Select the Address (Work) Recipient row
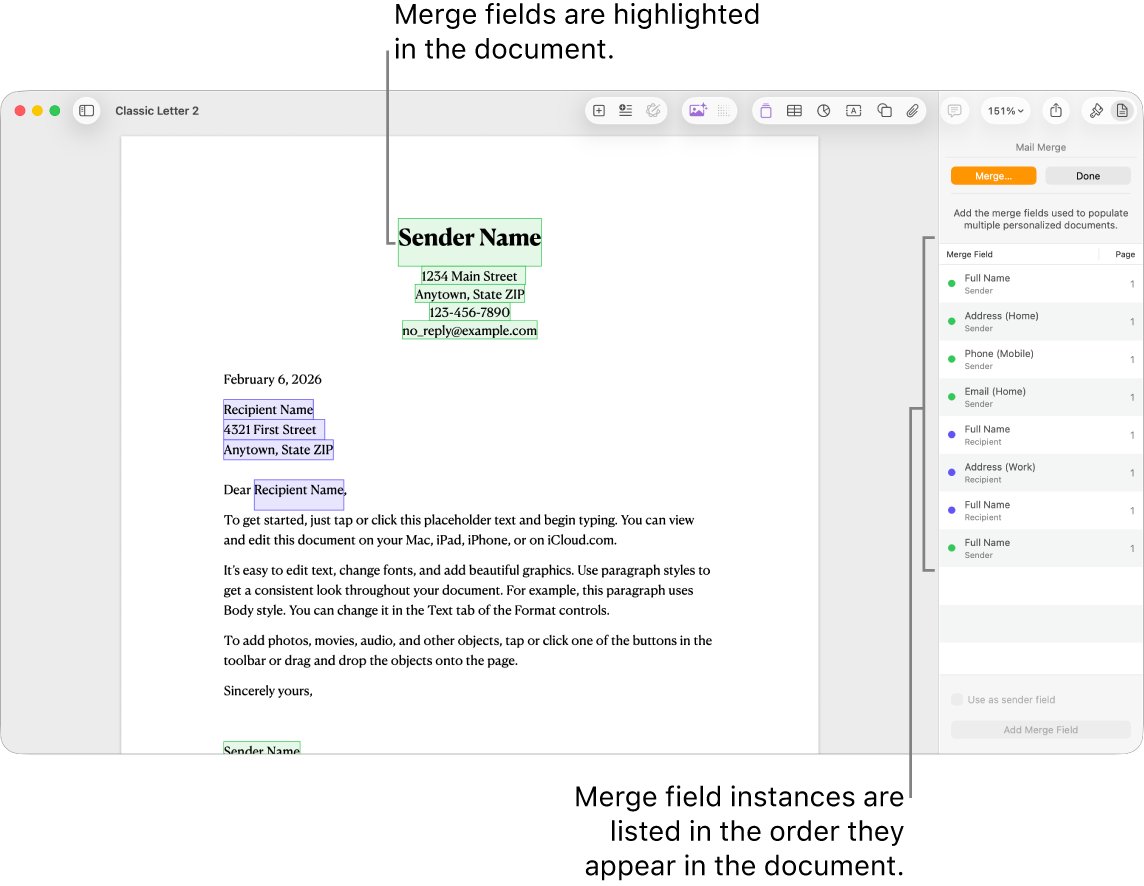1144x886 pixels. (x=1040, y=473)
